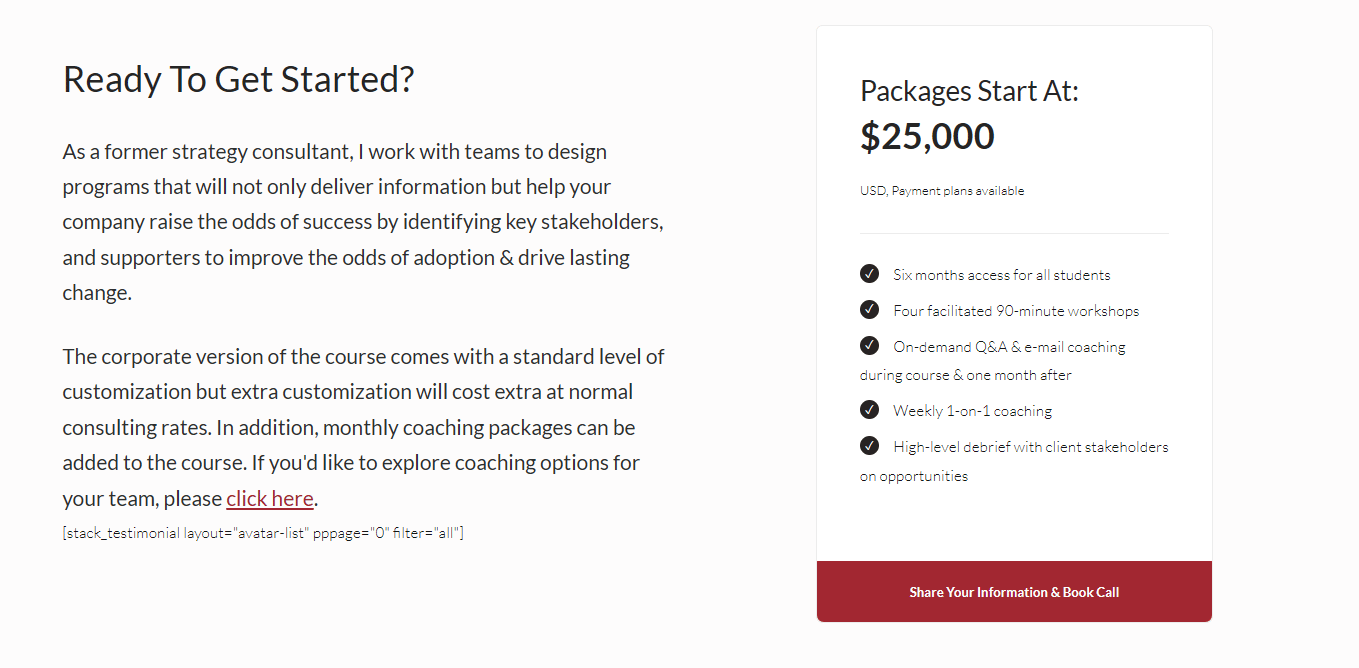Click the checkmark icon beside Six months access
Viewport: 1359px width, 668px height.
(869, 273)
